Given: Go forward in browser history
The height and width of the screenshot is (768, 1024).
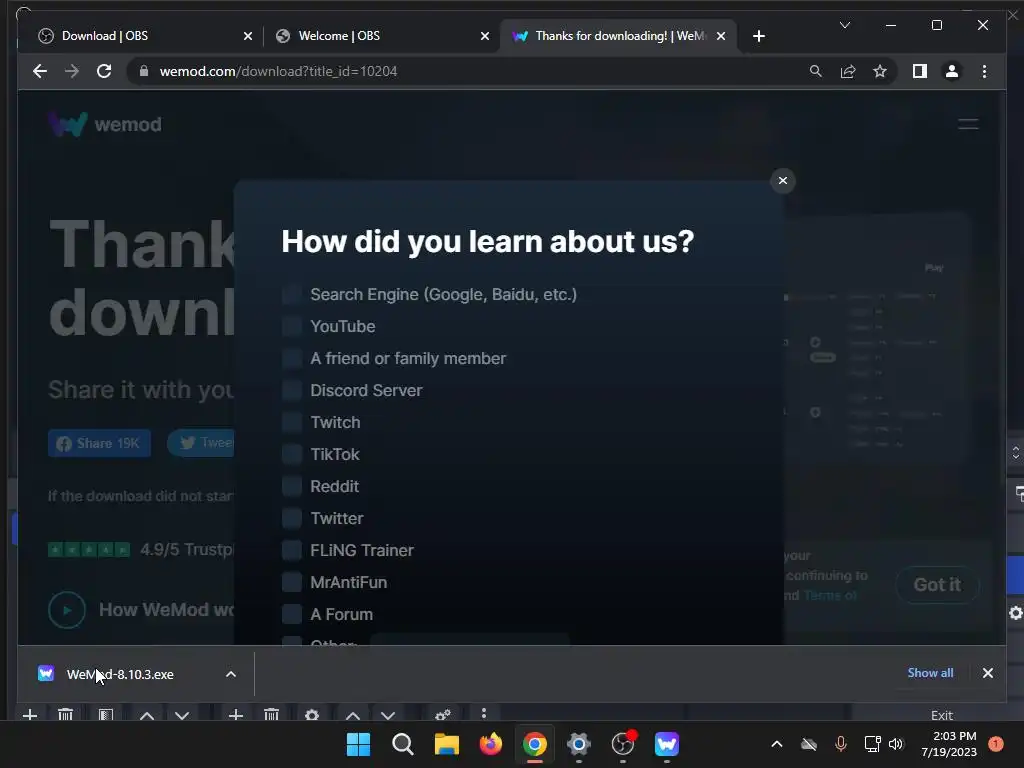Looking at the screenshot, I should (x=72, y=71).
